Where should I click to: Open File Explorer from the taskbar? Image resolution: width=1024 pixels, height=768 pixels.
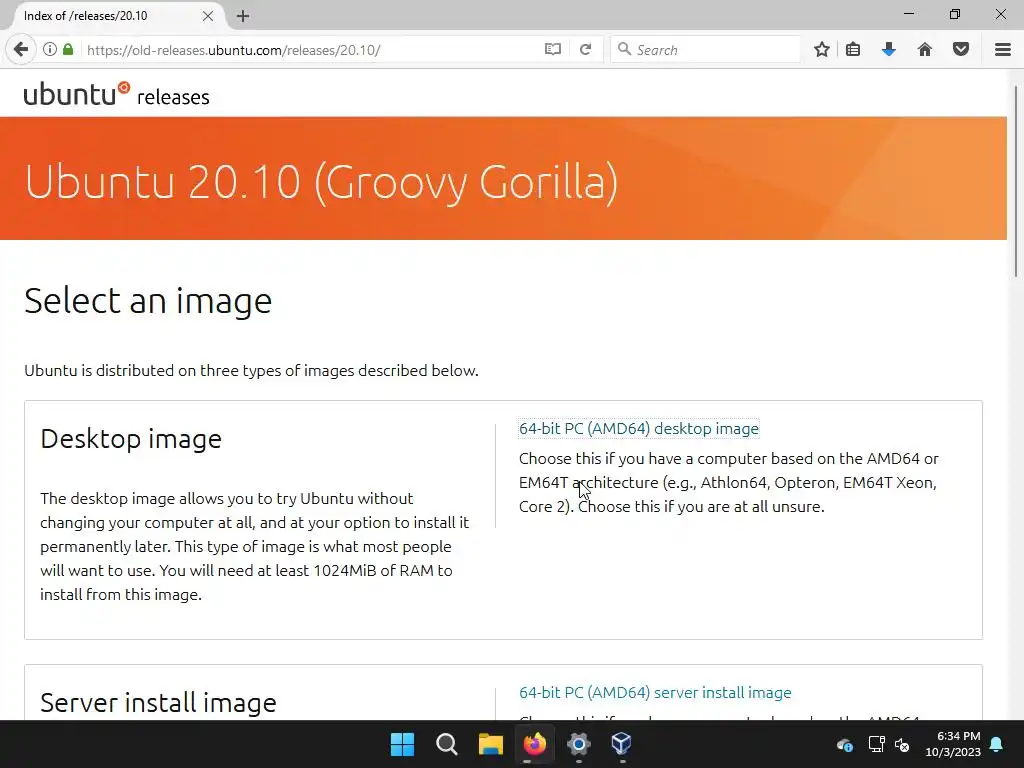(x=490, y=744)
